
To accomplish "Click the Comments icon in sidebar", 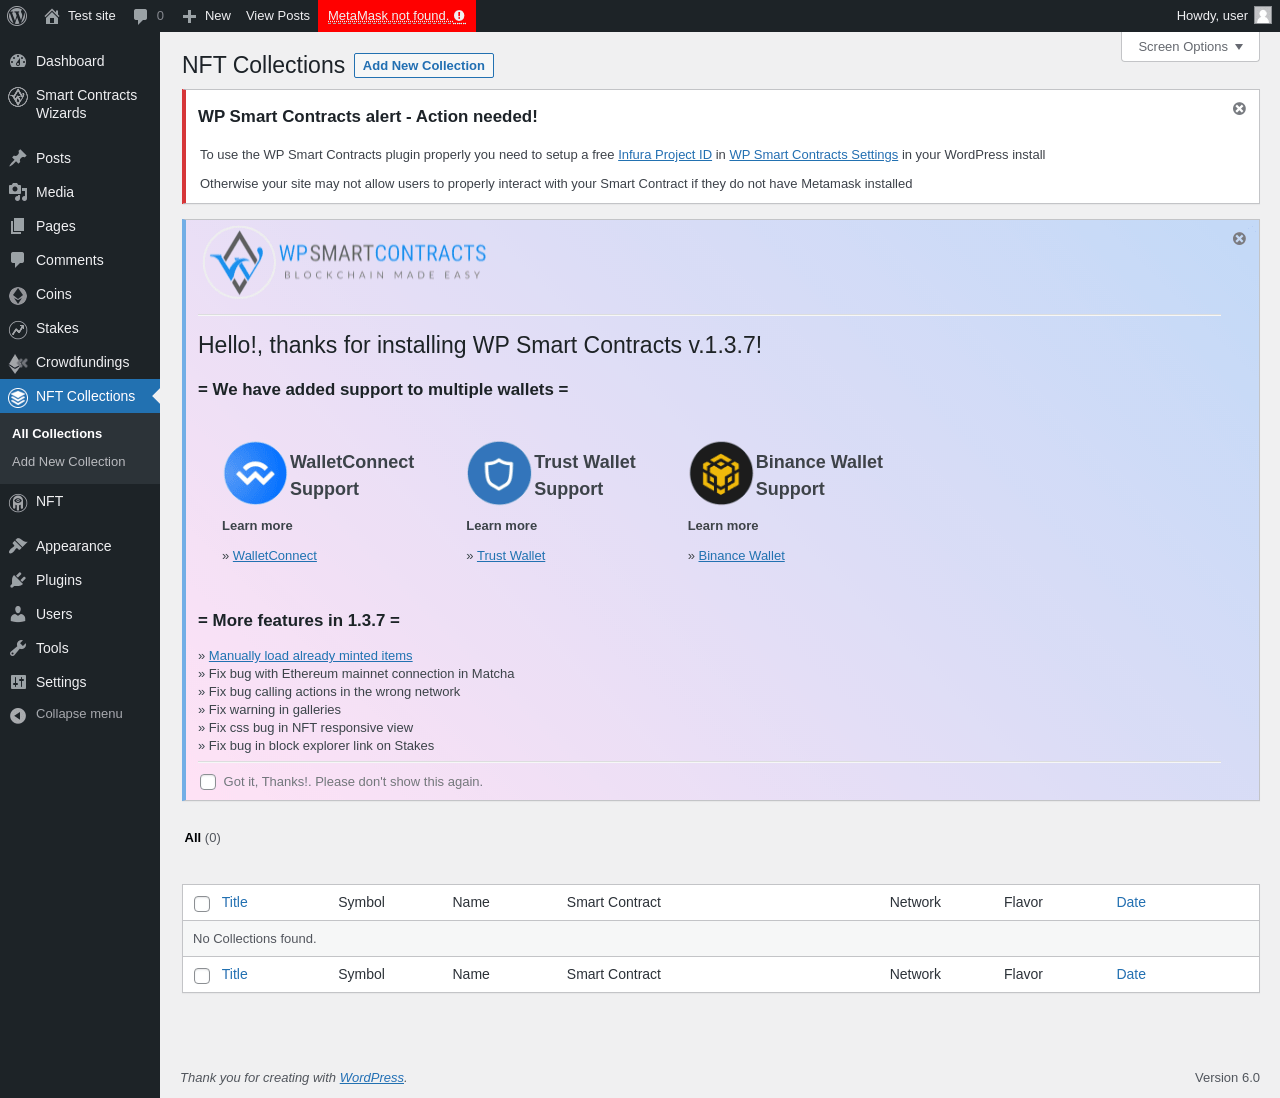I will click(x=18, y=260).
